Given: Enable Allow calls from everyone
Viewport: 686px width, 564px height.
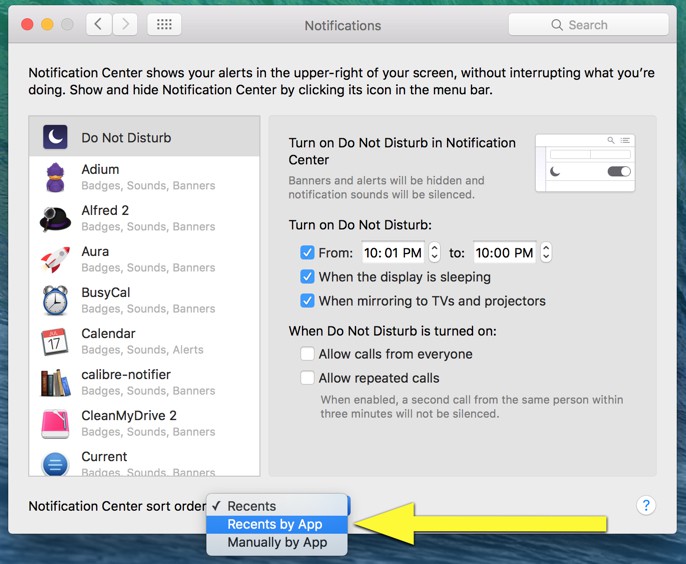Looking at the screenshot, I should click(308, 354).
